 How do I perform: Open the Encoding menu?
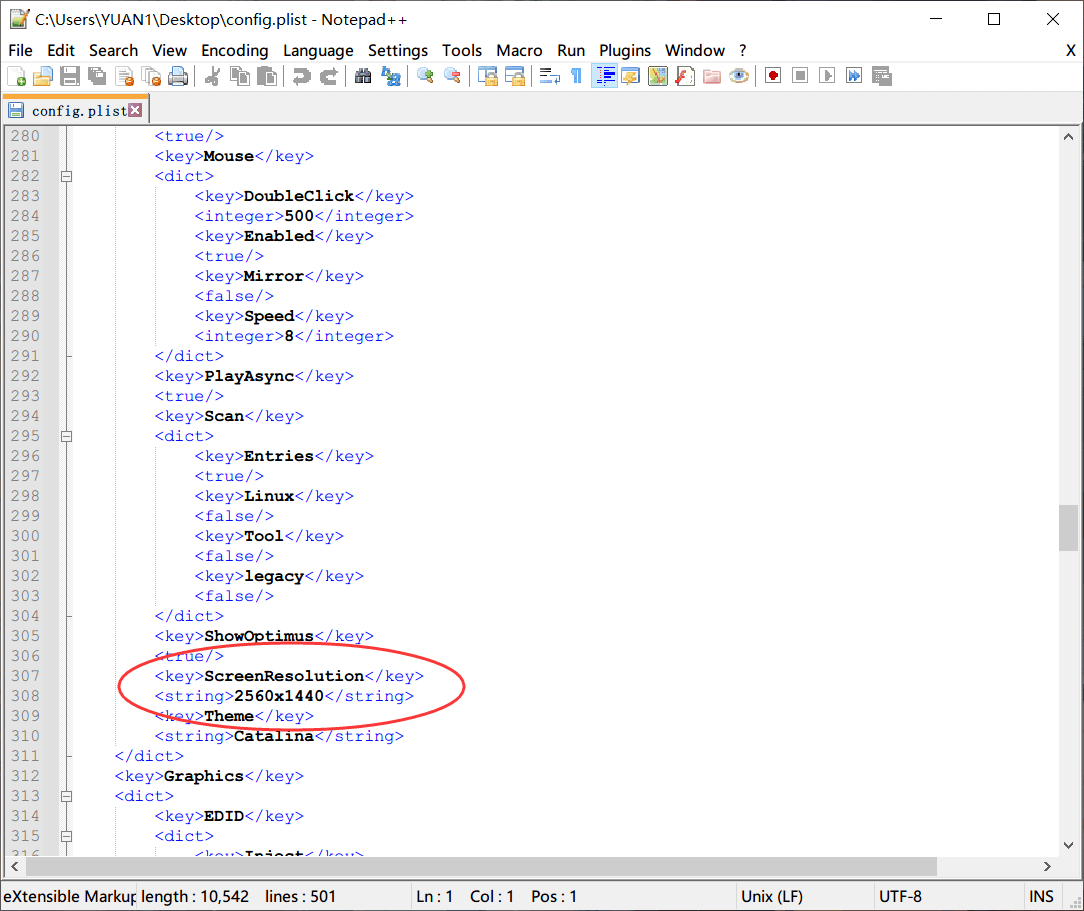pos(234,50)
